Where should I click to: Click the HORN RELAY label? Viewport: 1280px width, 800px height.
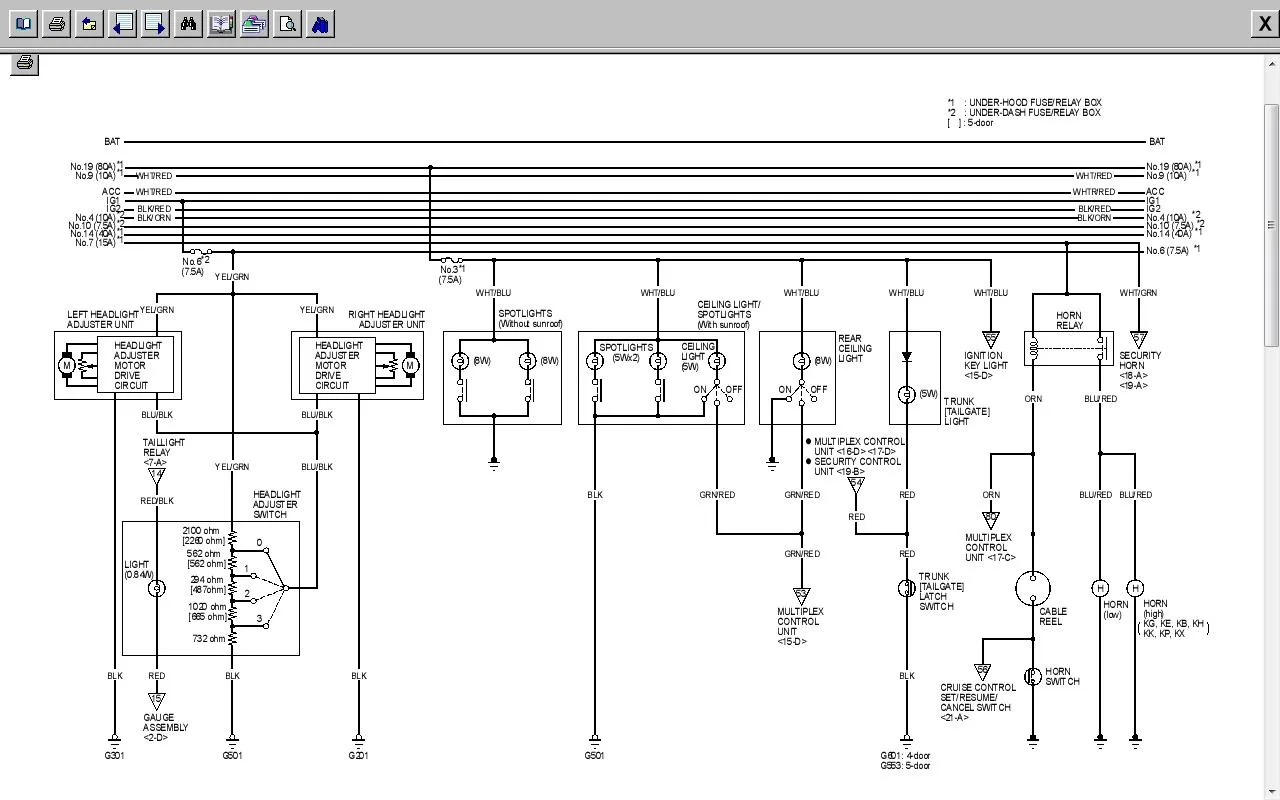click(x=1069, y=320)
